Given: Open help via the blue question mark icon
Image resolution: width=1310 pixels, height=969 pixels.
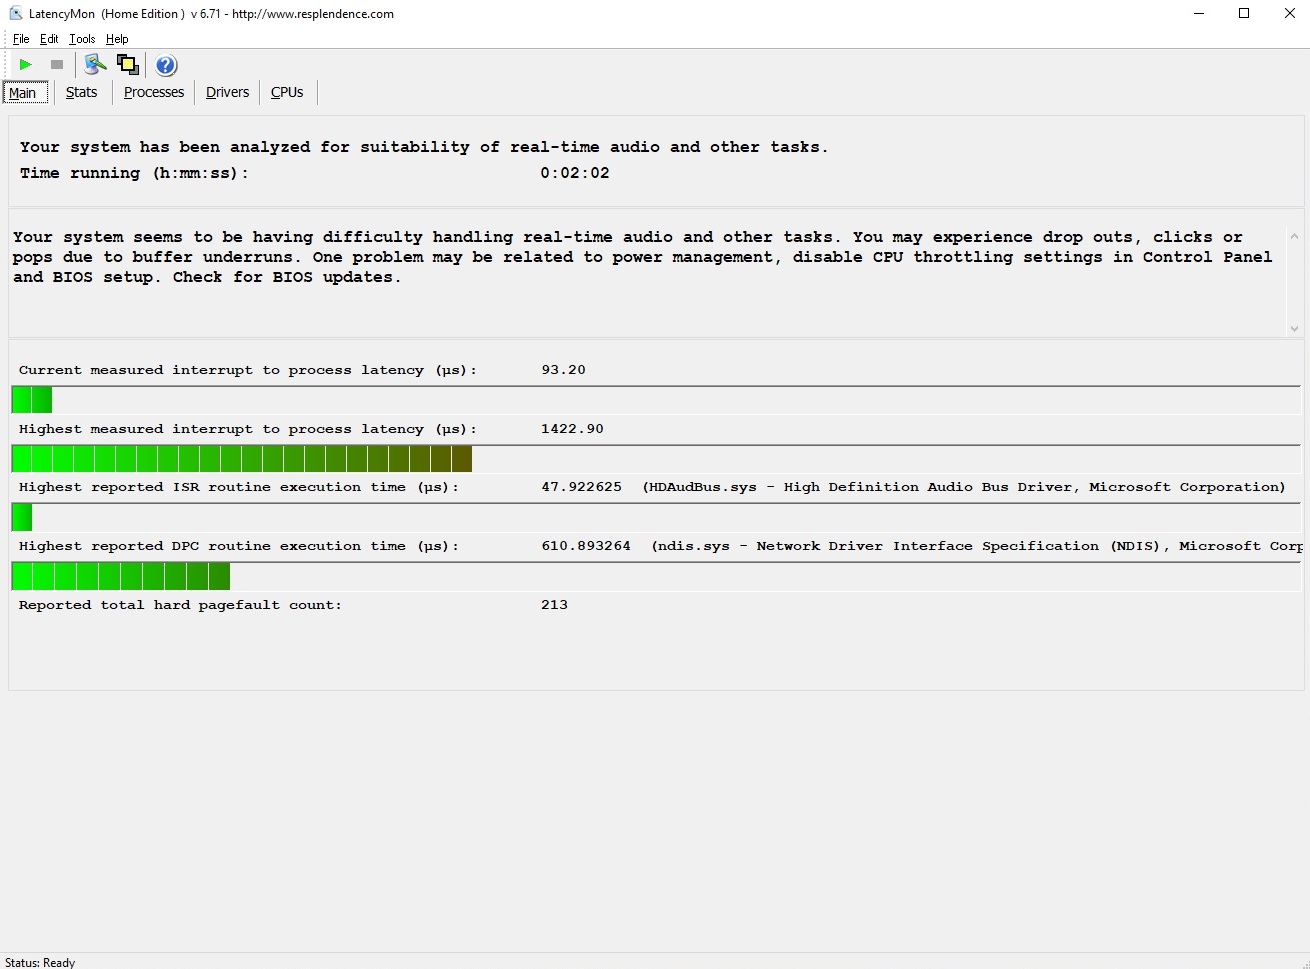Looking at the screenshot, I should pyautogui.click(x=166, y=65).
